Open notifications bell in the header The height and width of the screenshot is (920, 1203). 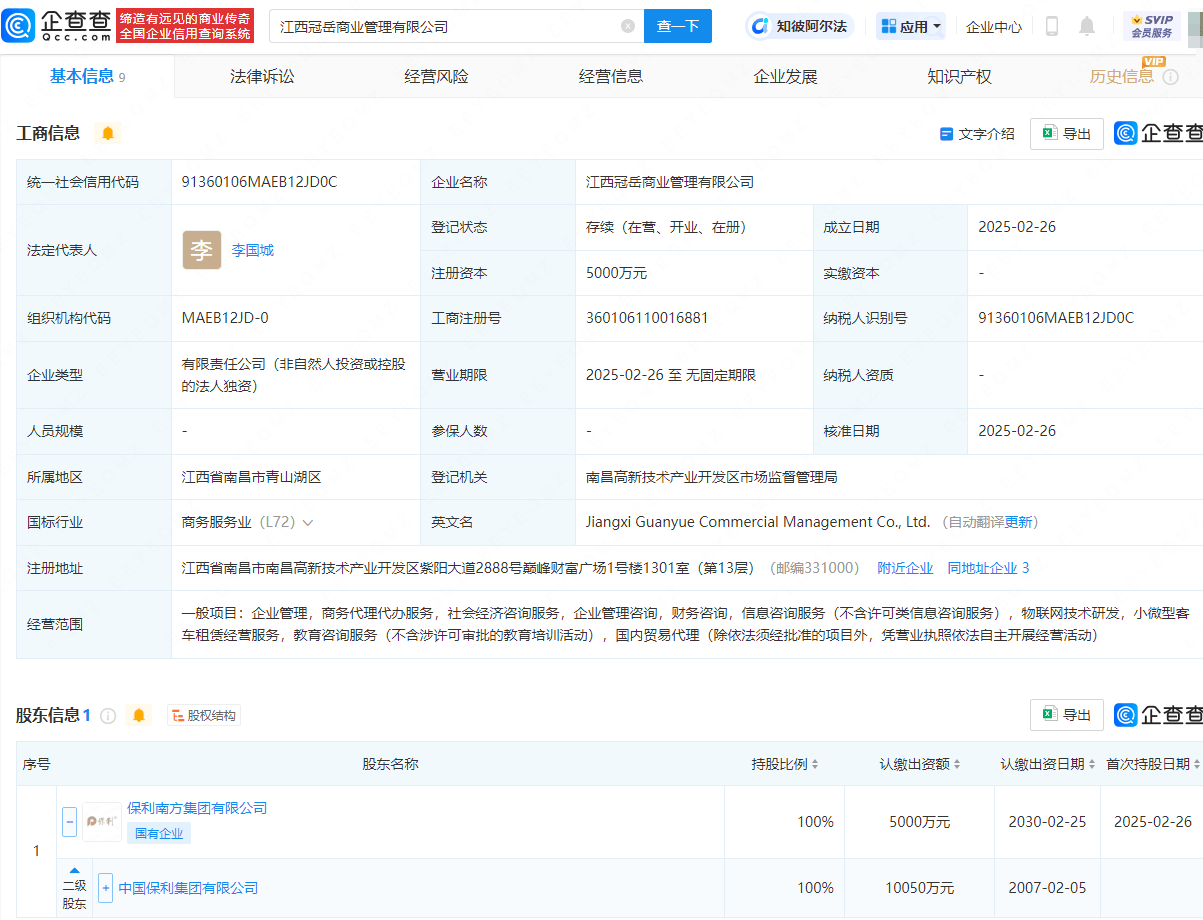tap(1087, 26)
